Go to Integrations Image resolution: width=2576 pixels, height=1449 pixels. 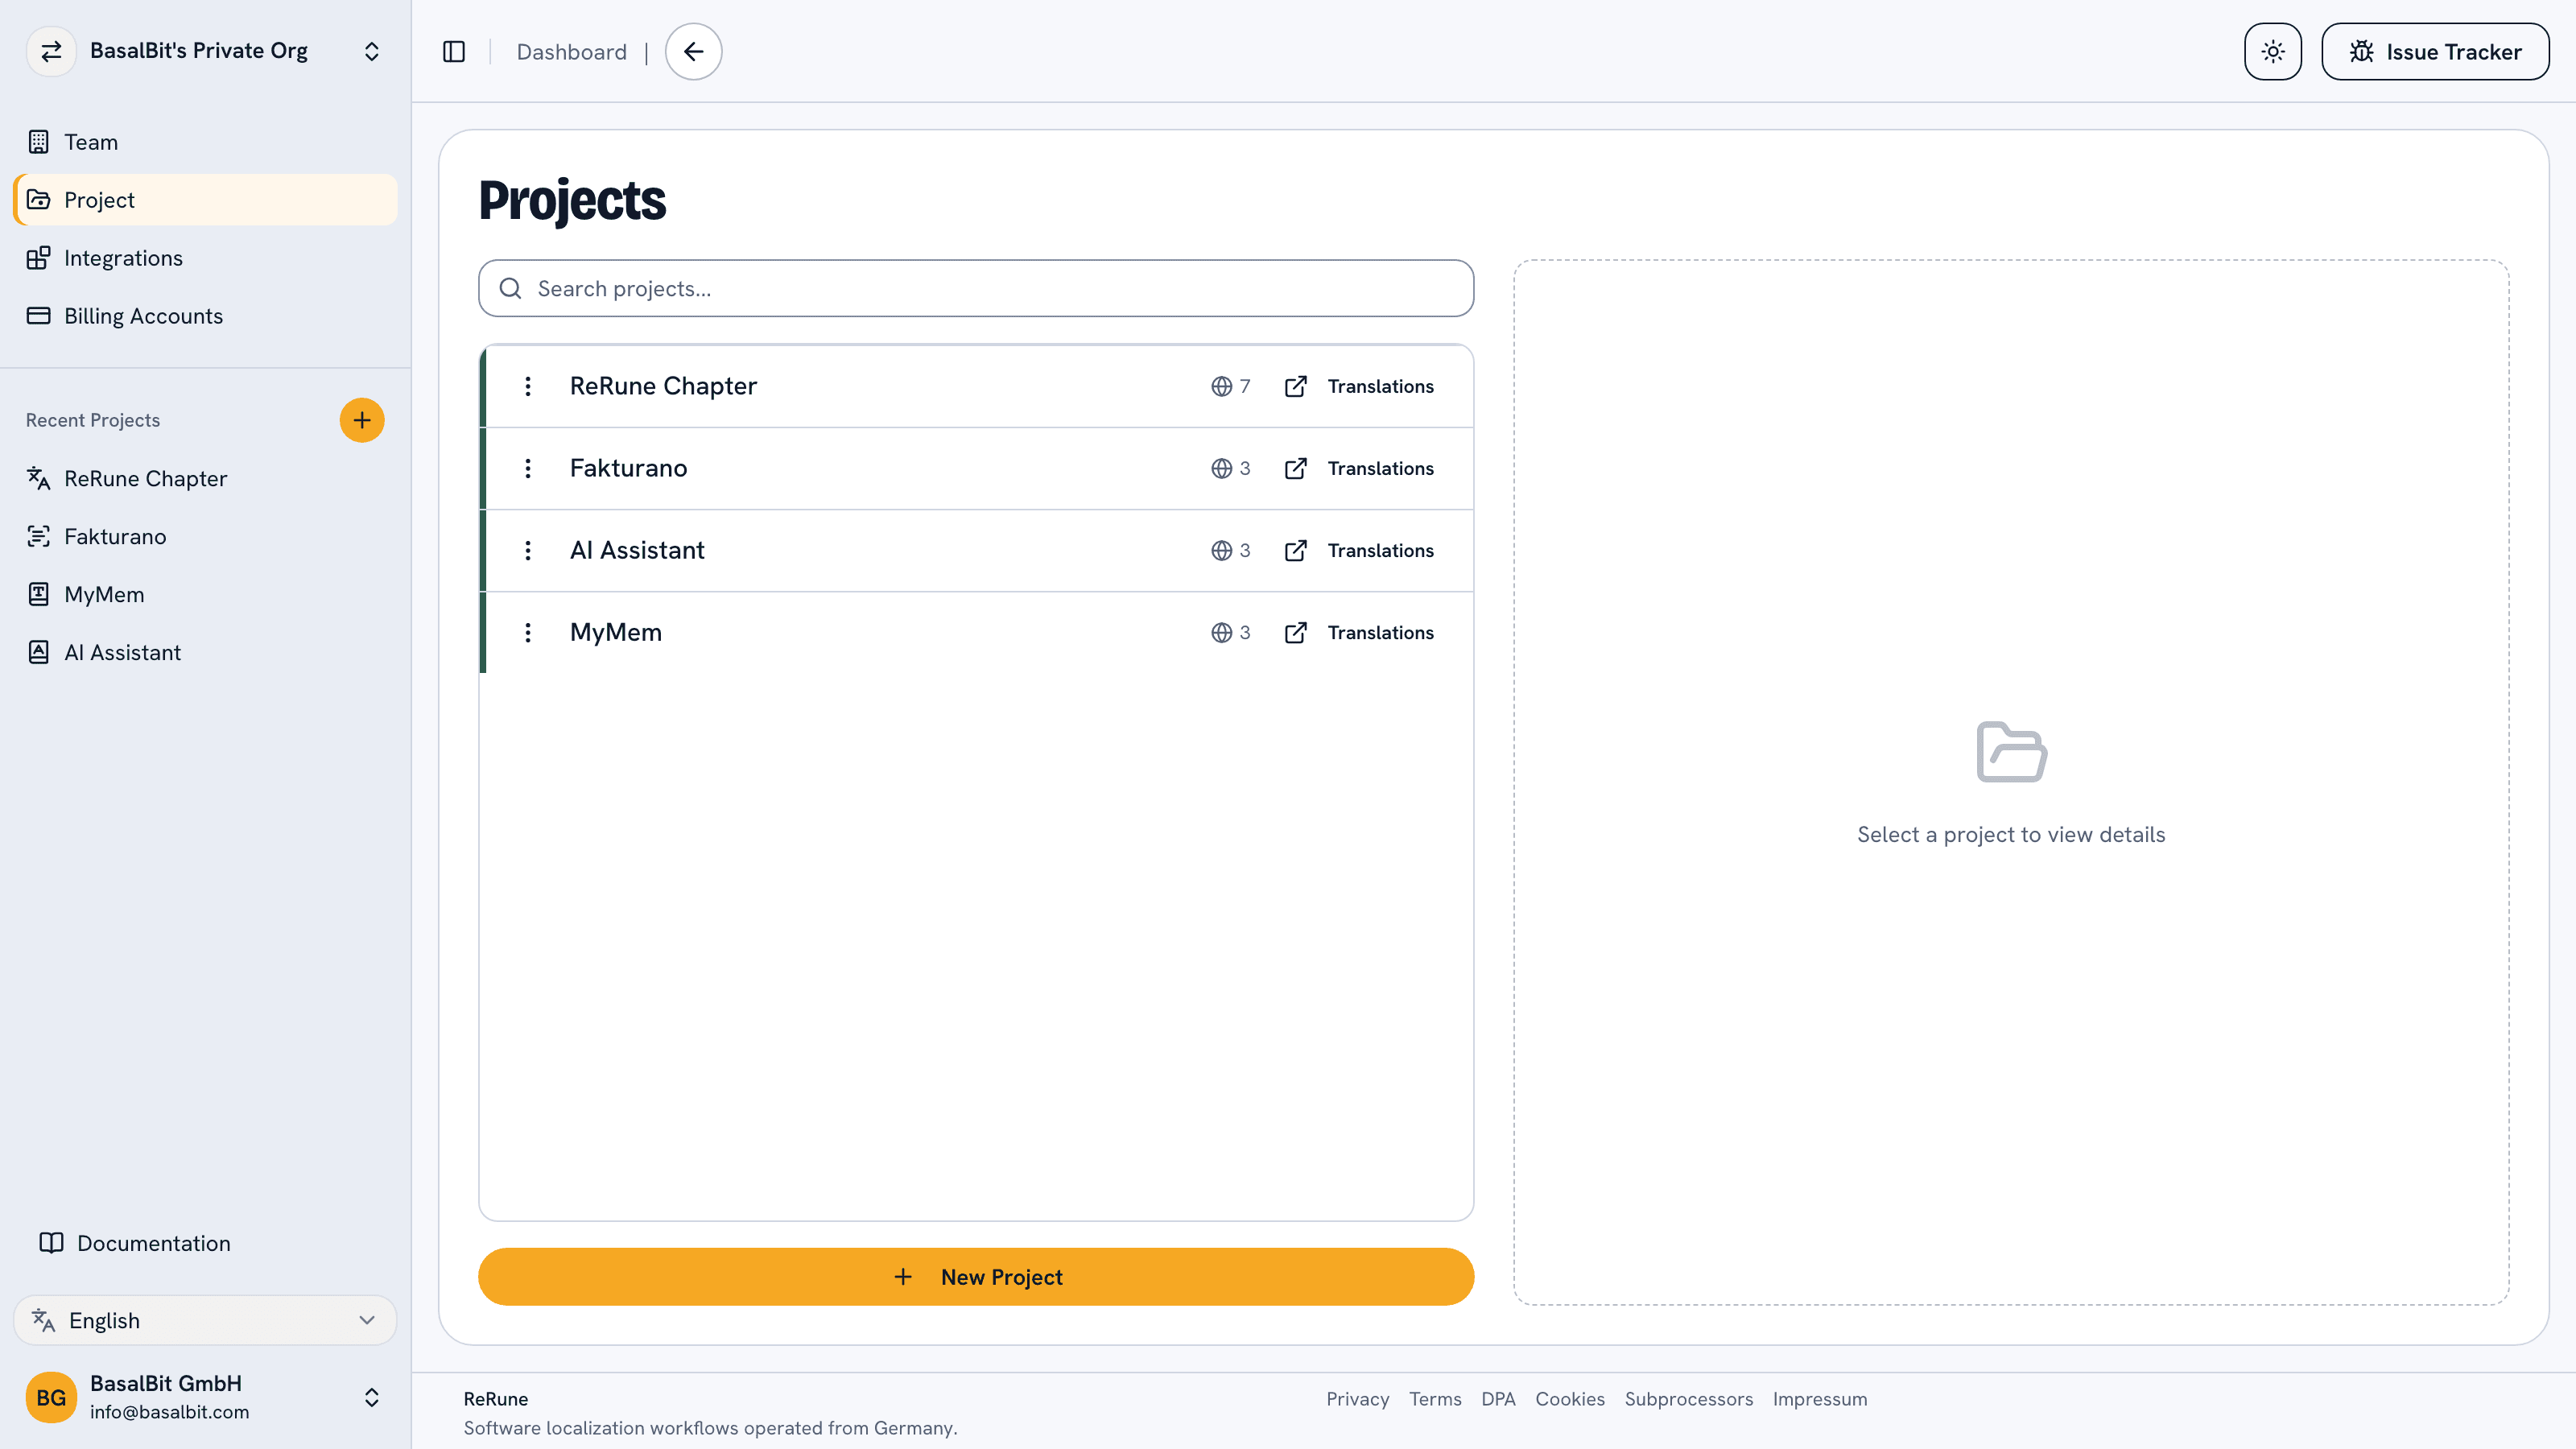point(205,258)
